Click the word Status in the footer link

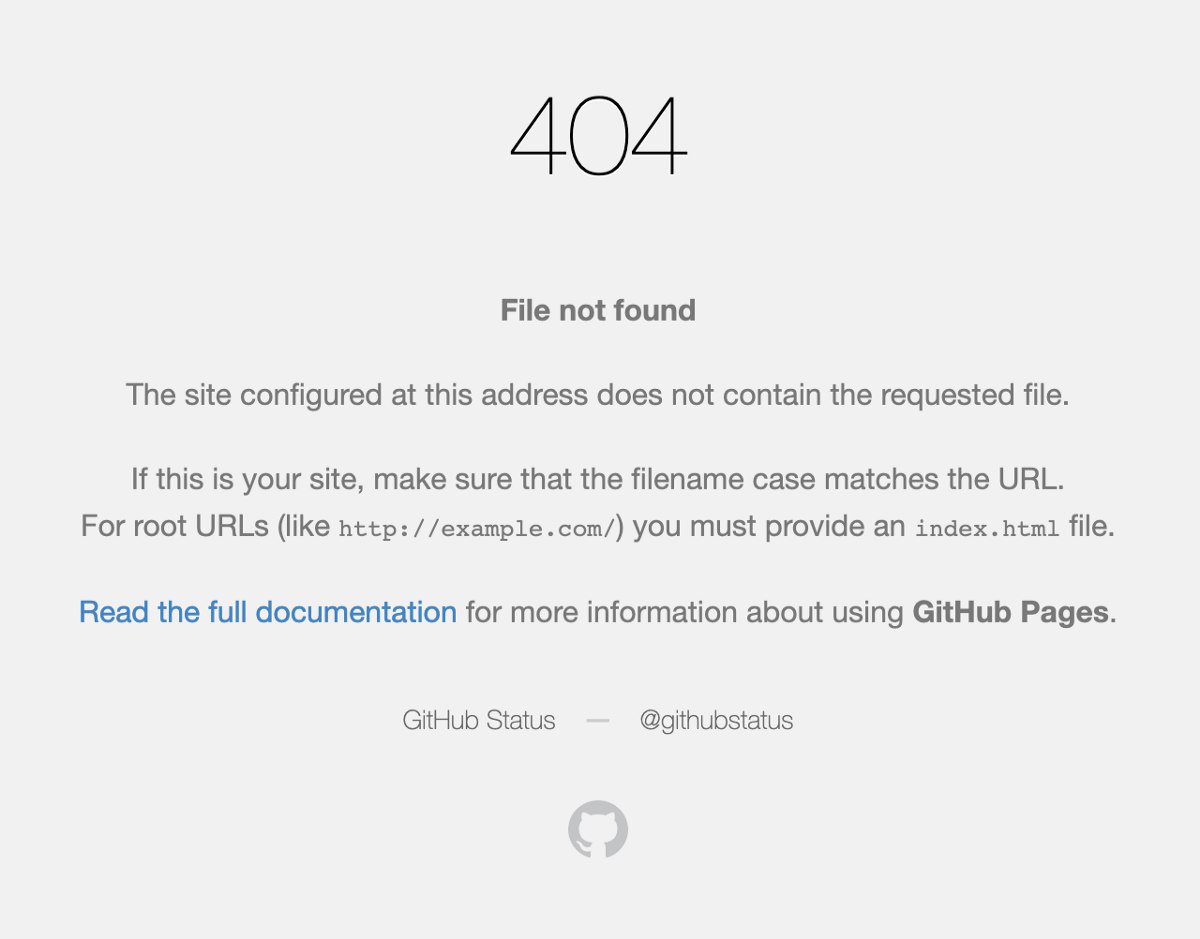520,720
